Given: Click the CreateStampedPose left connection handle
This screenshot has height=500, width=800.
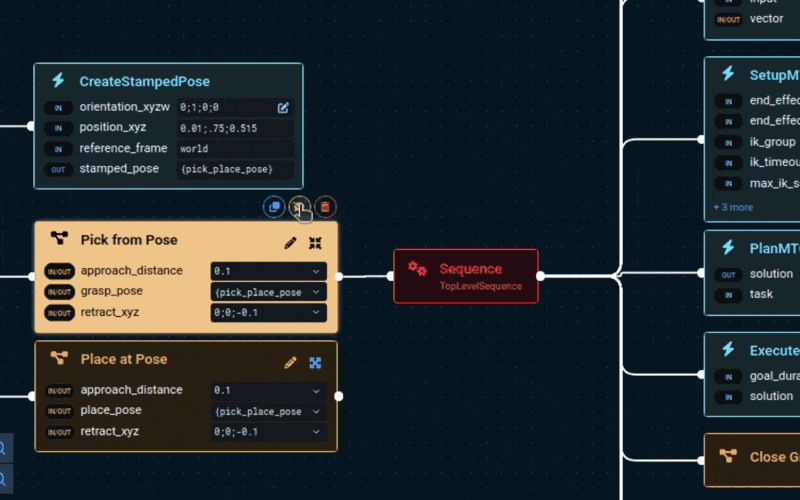Looking at the screenshot, I should pos(31,126).
